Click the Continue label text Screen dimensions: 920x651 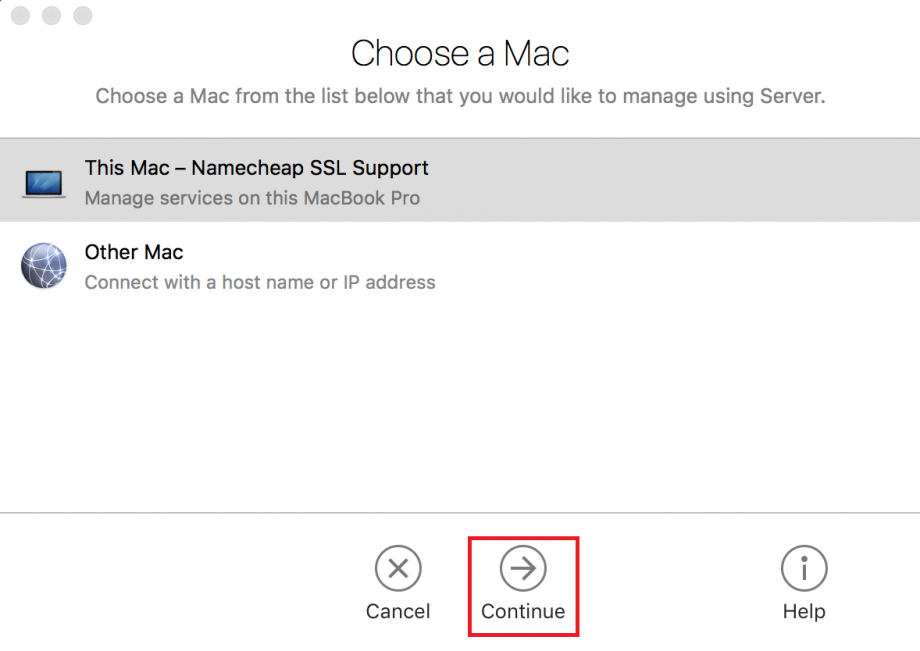pos(522,611)
